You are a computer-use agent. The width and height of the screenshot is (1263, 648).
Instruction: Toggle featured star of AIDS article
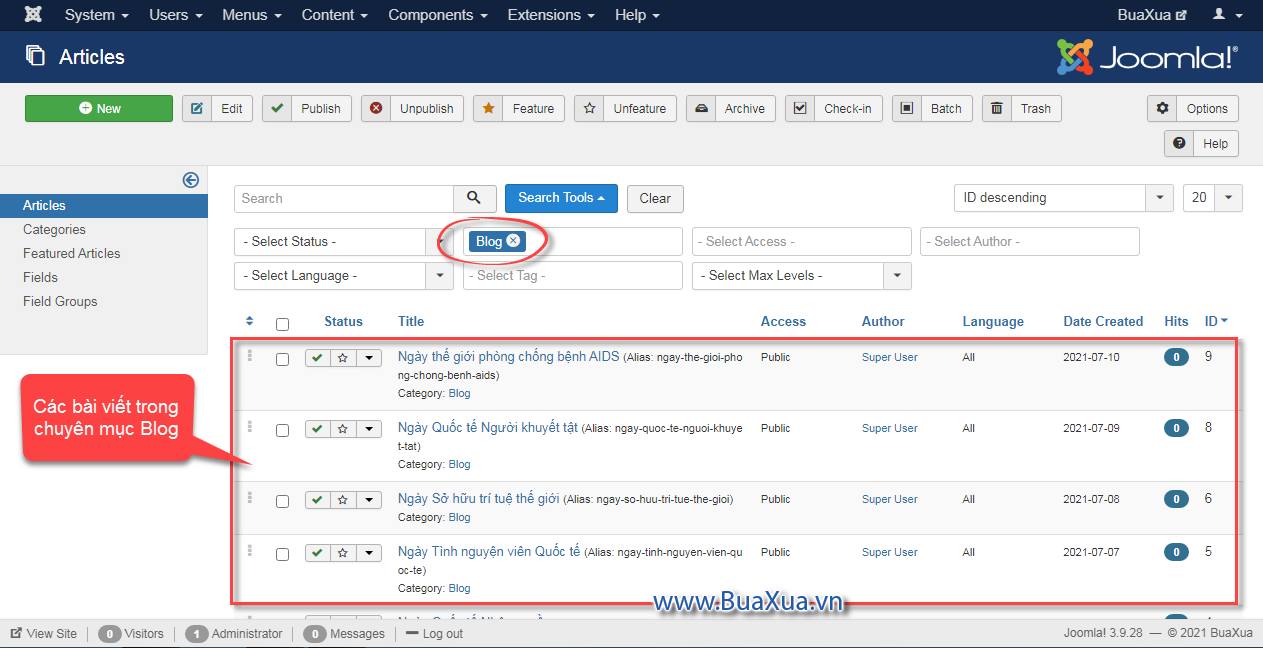pos(343,358)
